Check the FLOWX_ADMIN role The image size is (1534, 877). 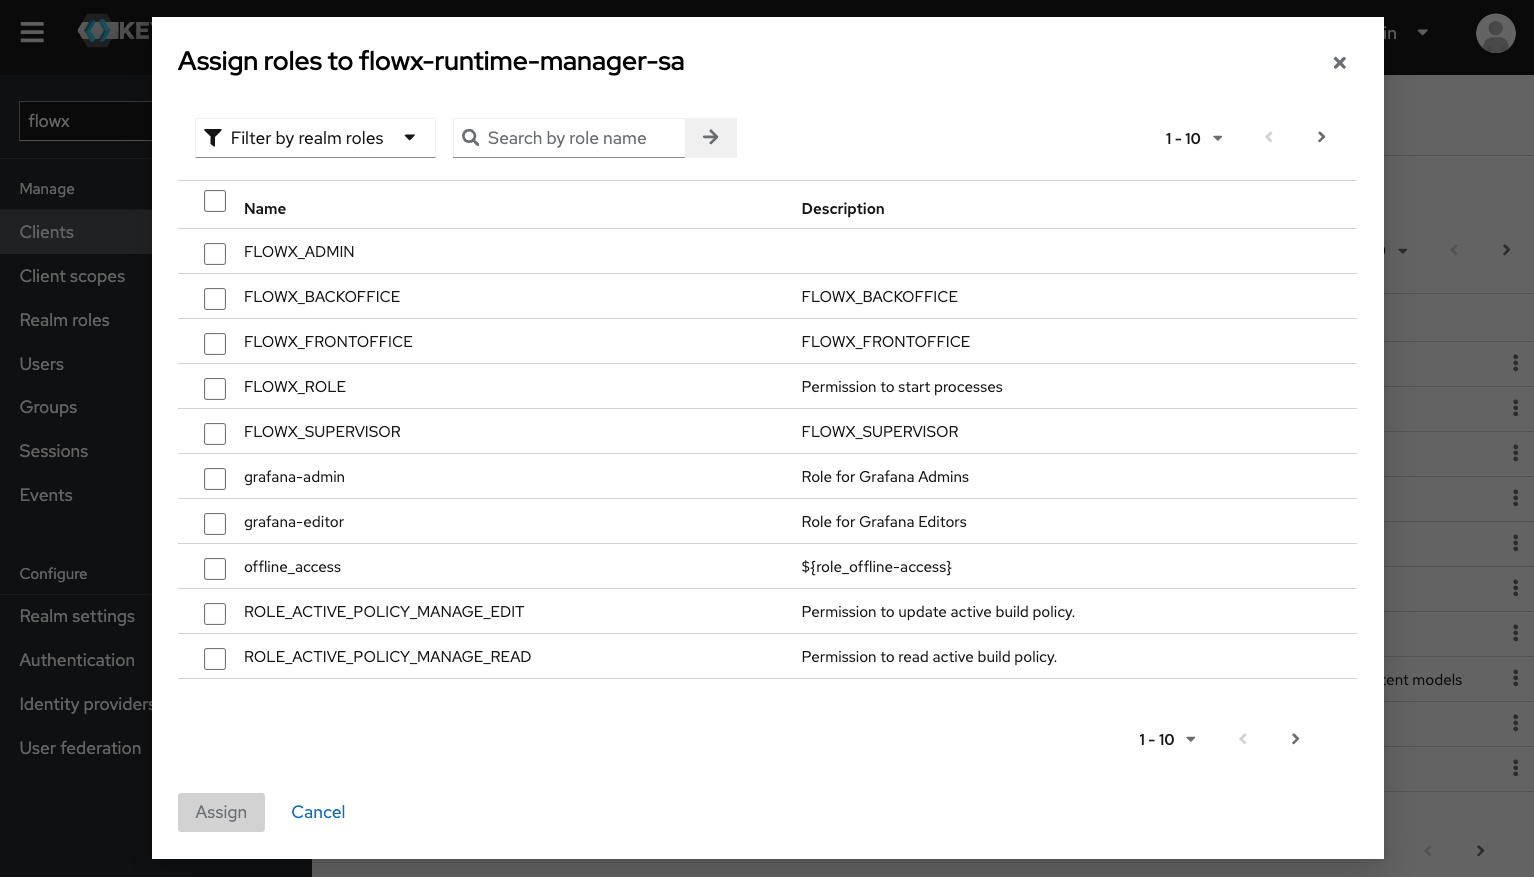tap(215, 254)
